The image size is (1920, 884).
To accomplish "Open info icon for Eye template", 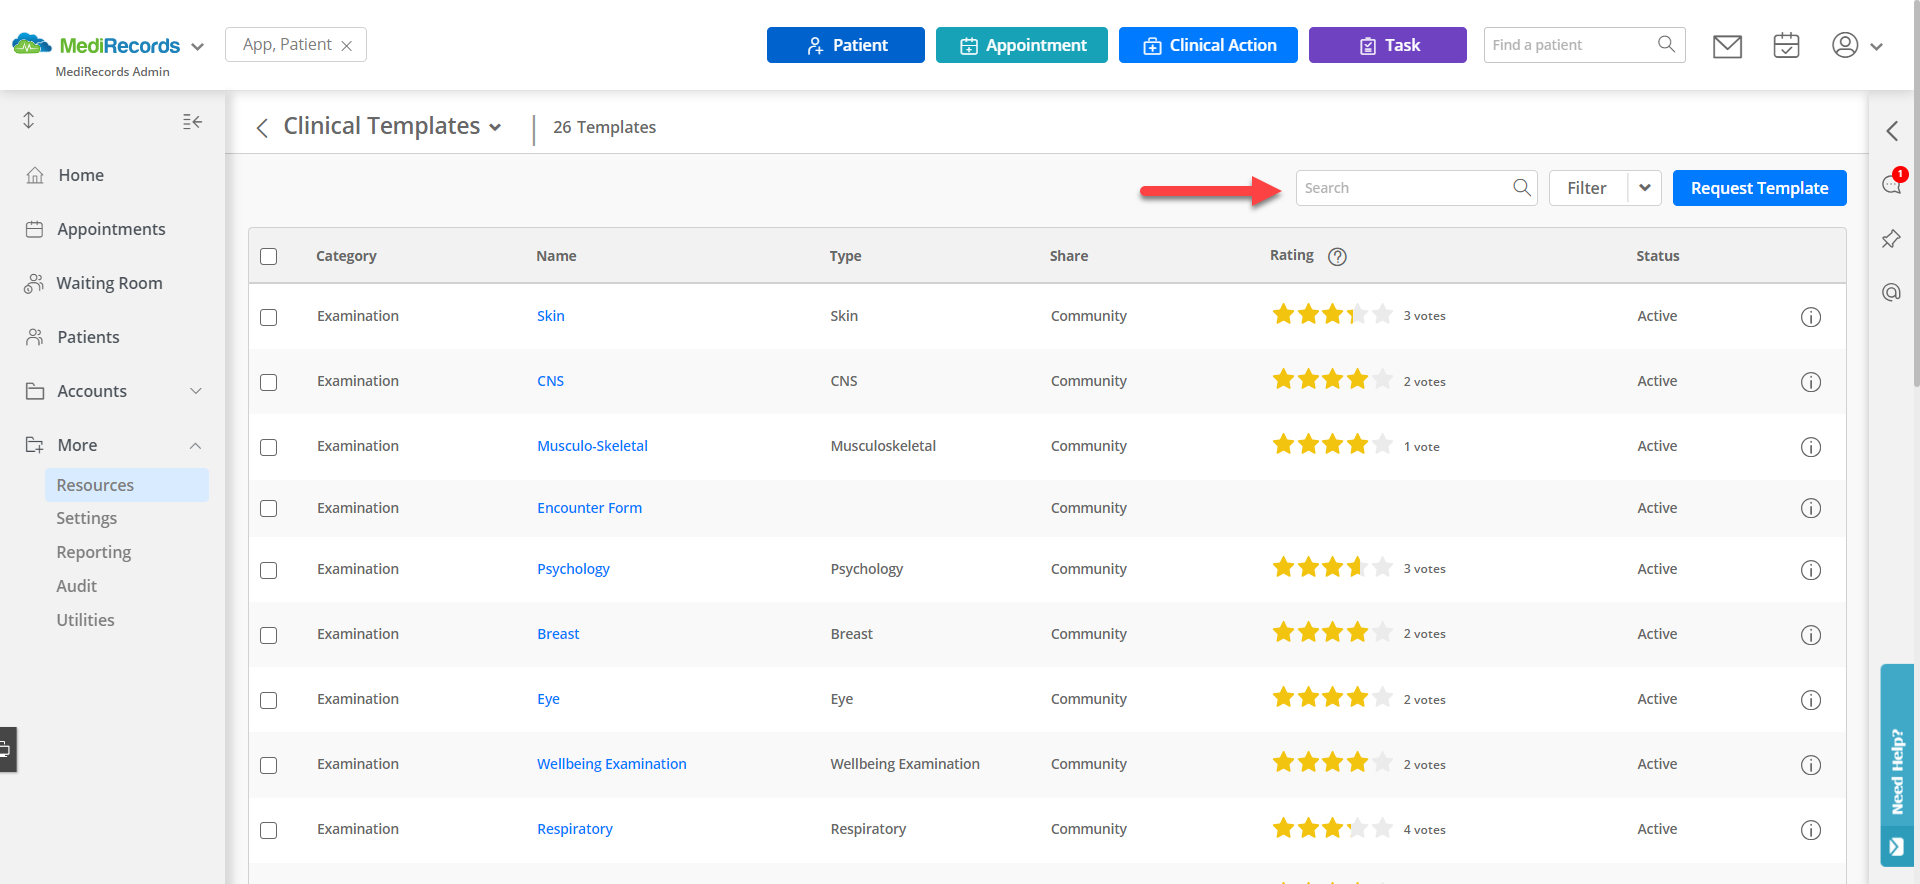I will point(1811,700).
